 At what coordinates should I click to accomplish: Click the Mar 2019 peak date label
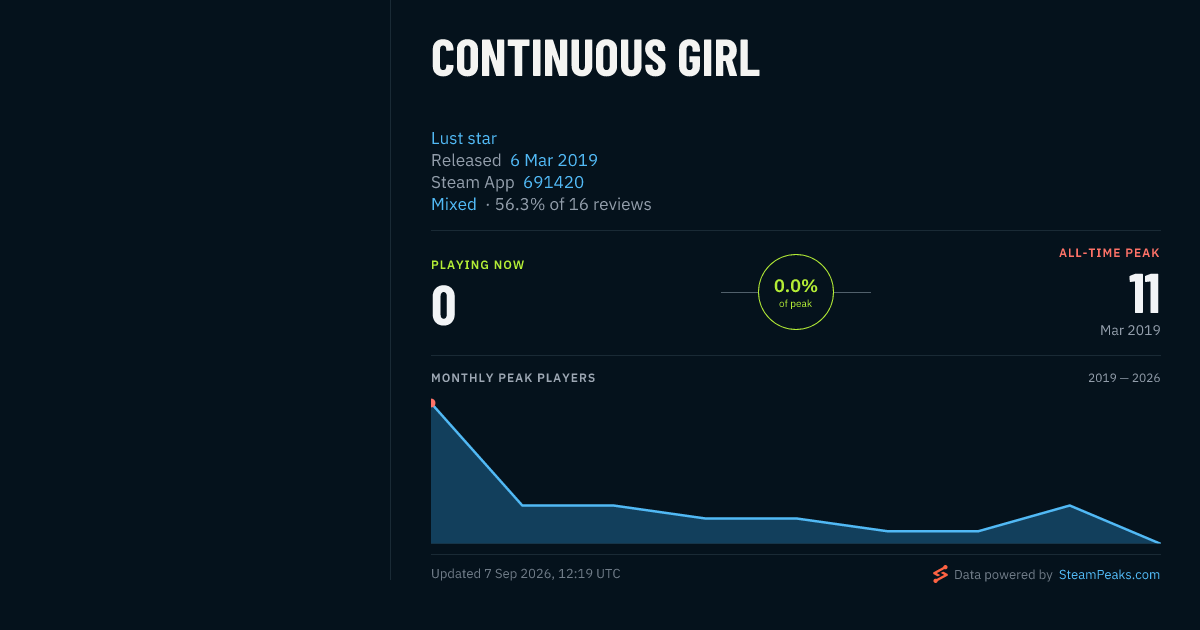click(x=1130, y=330)
